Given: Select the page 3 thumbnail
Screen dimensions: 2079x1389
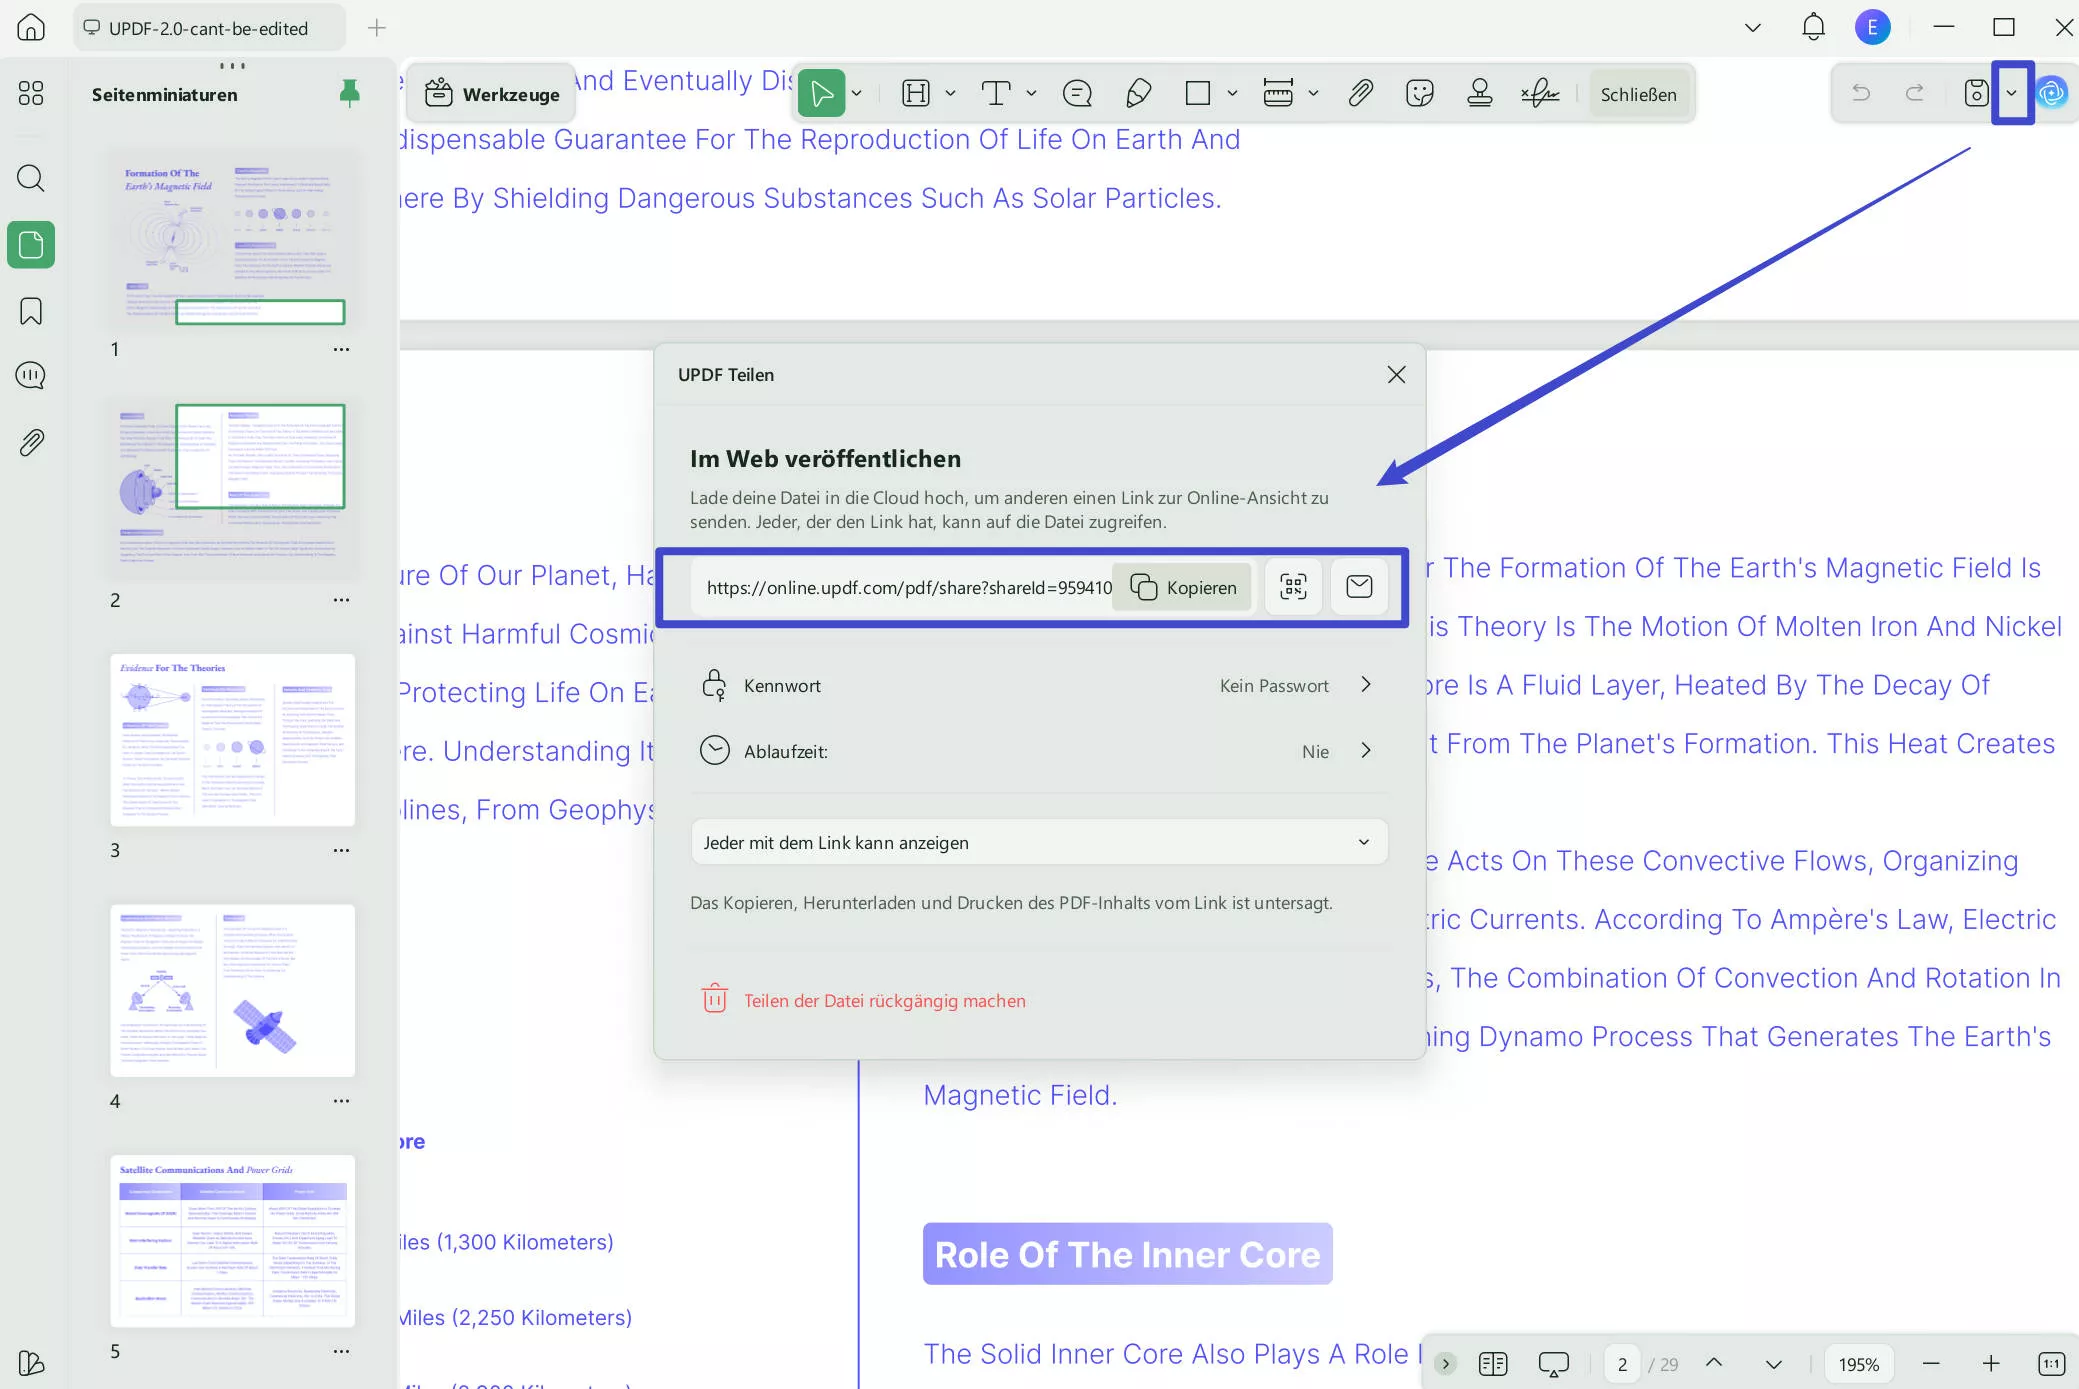Looking at the screenshot, I should [x=232, y=740].
